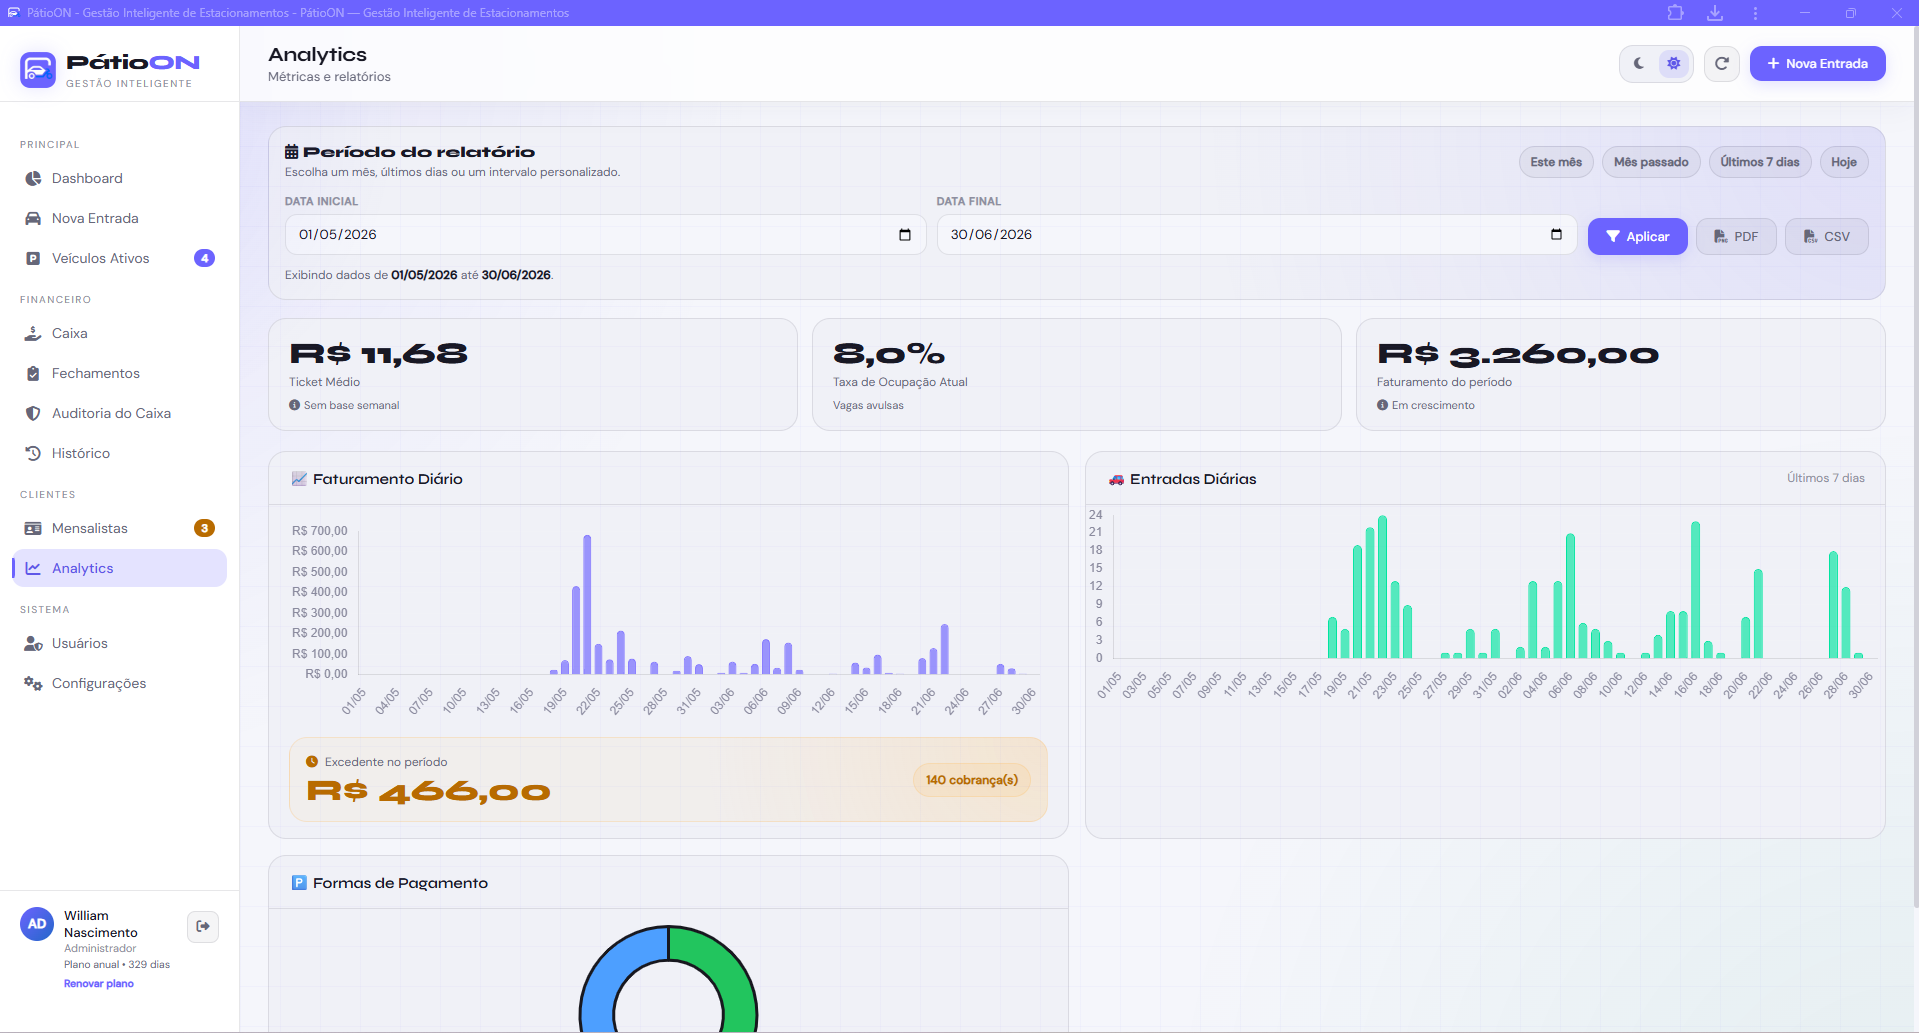Click the AD user avatar
The height and width of the screenshot is (1033, 1919).
pos(37,924)
